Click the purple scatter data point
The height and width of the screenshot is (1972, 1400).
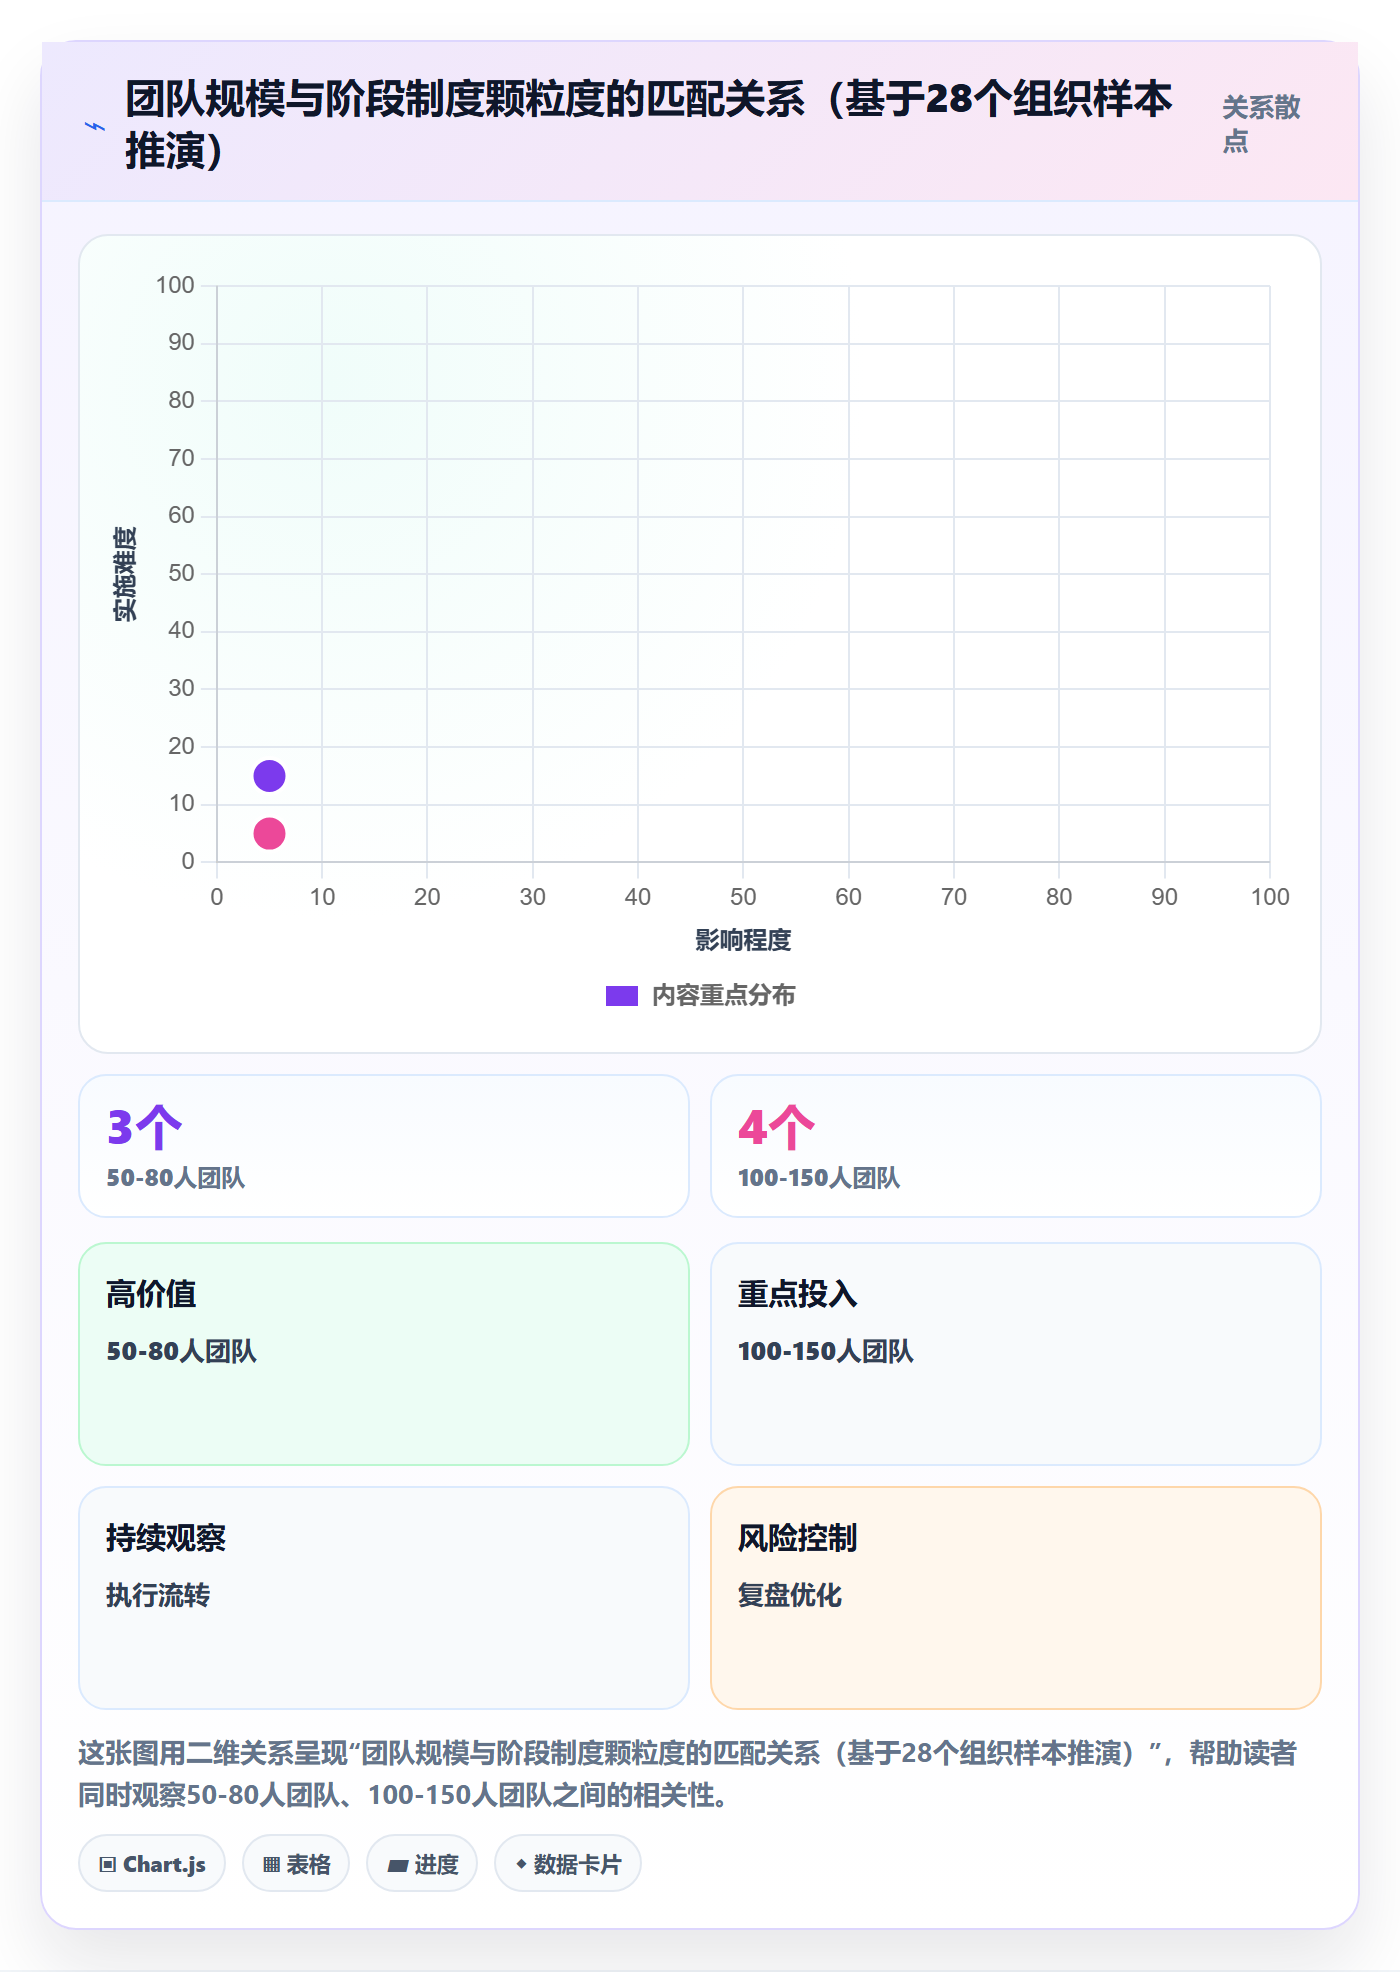click(x=269, y=775)
